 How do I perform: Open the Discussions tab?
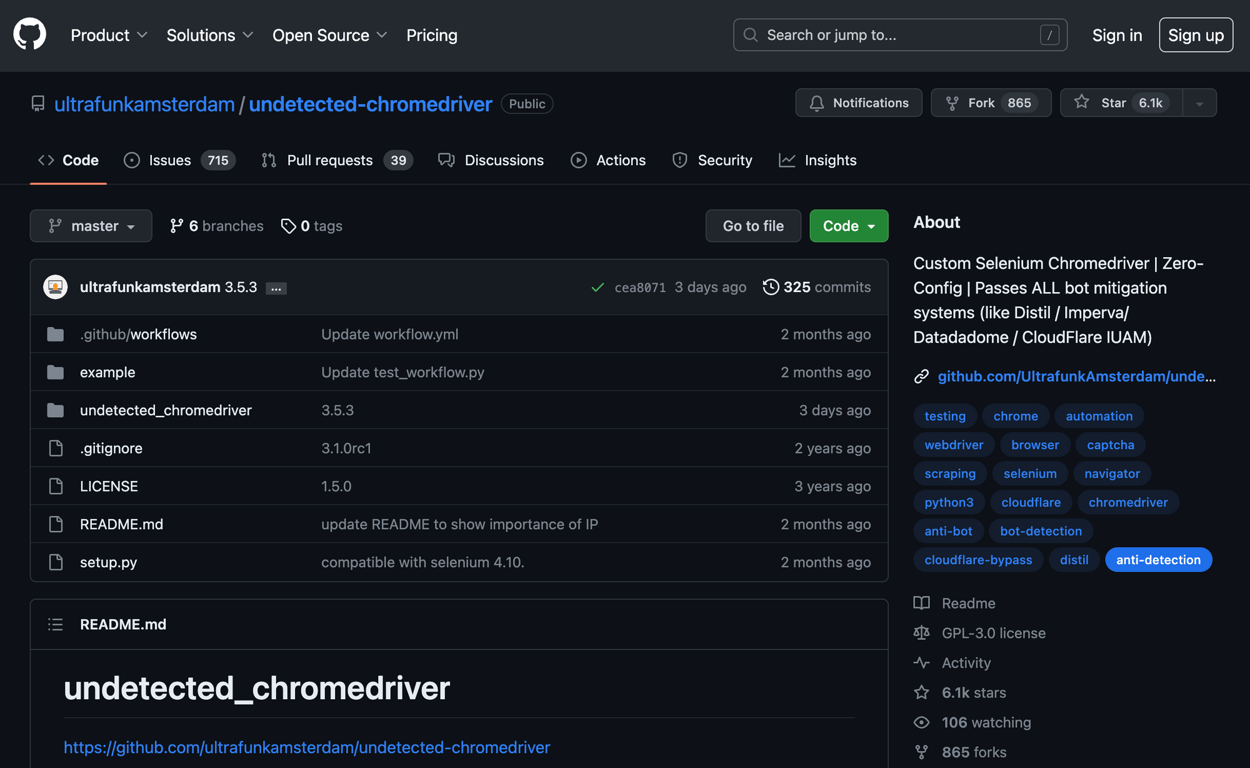(491, 160)
